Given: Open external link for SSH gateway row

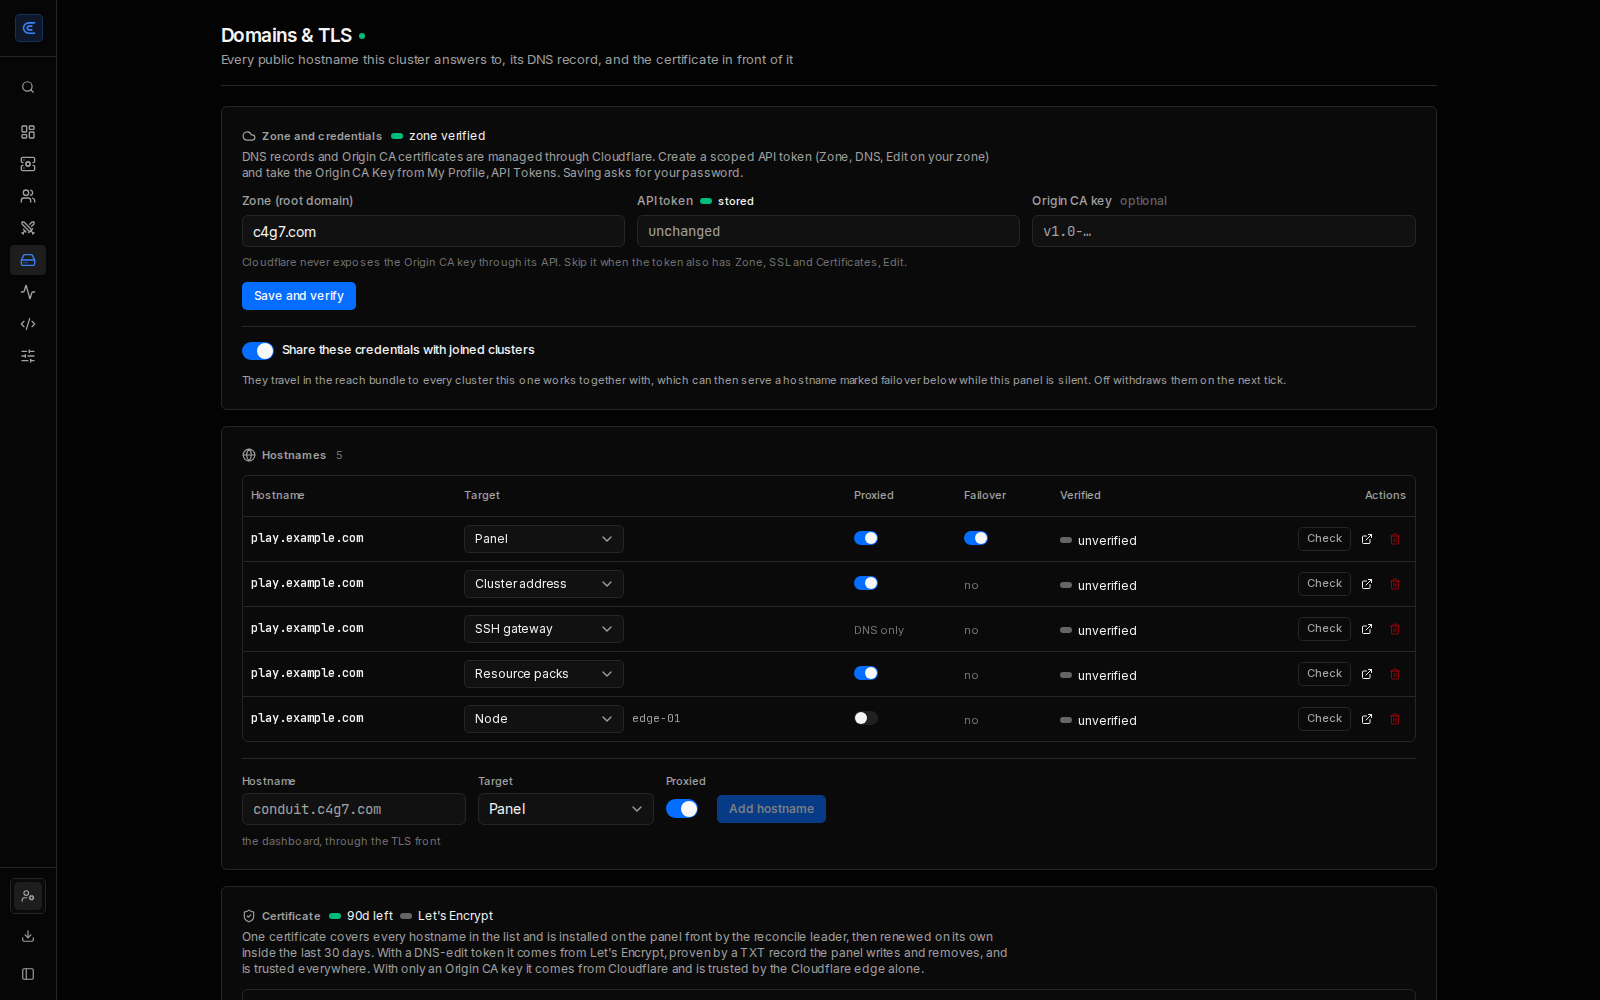Looking at the screenshot, I should tap(1367, 629).
